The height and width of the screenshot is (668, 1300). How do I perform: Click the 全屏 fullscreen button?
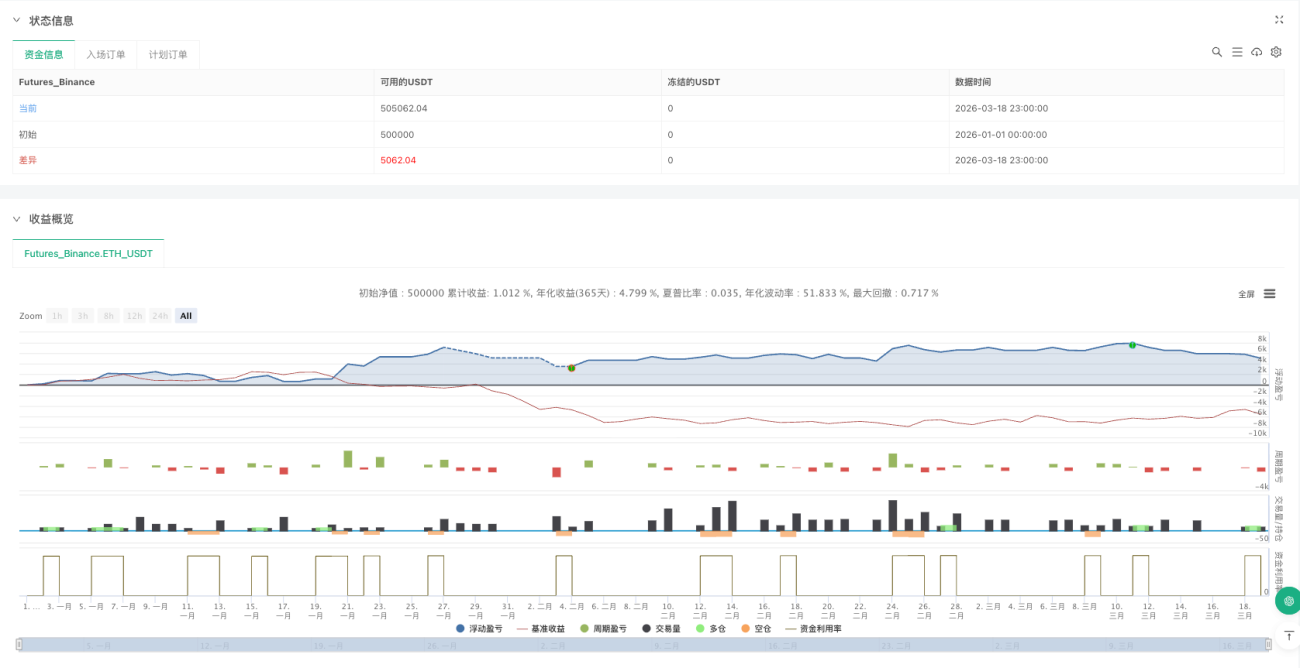coord(1246,294)
